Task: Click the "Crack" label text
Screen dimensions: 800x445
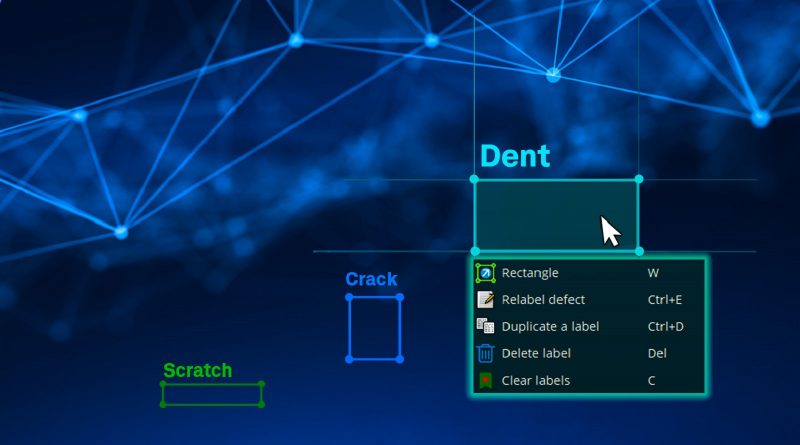Action: [371, 279]
